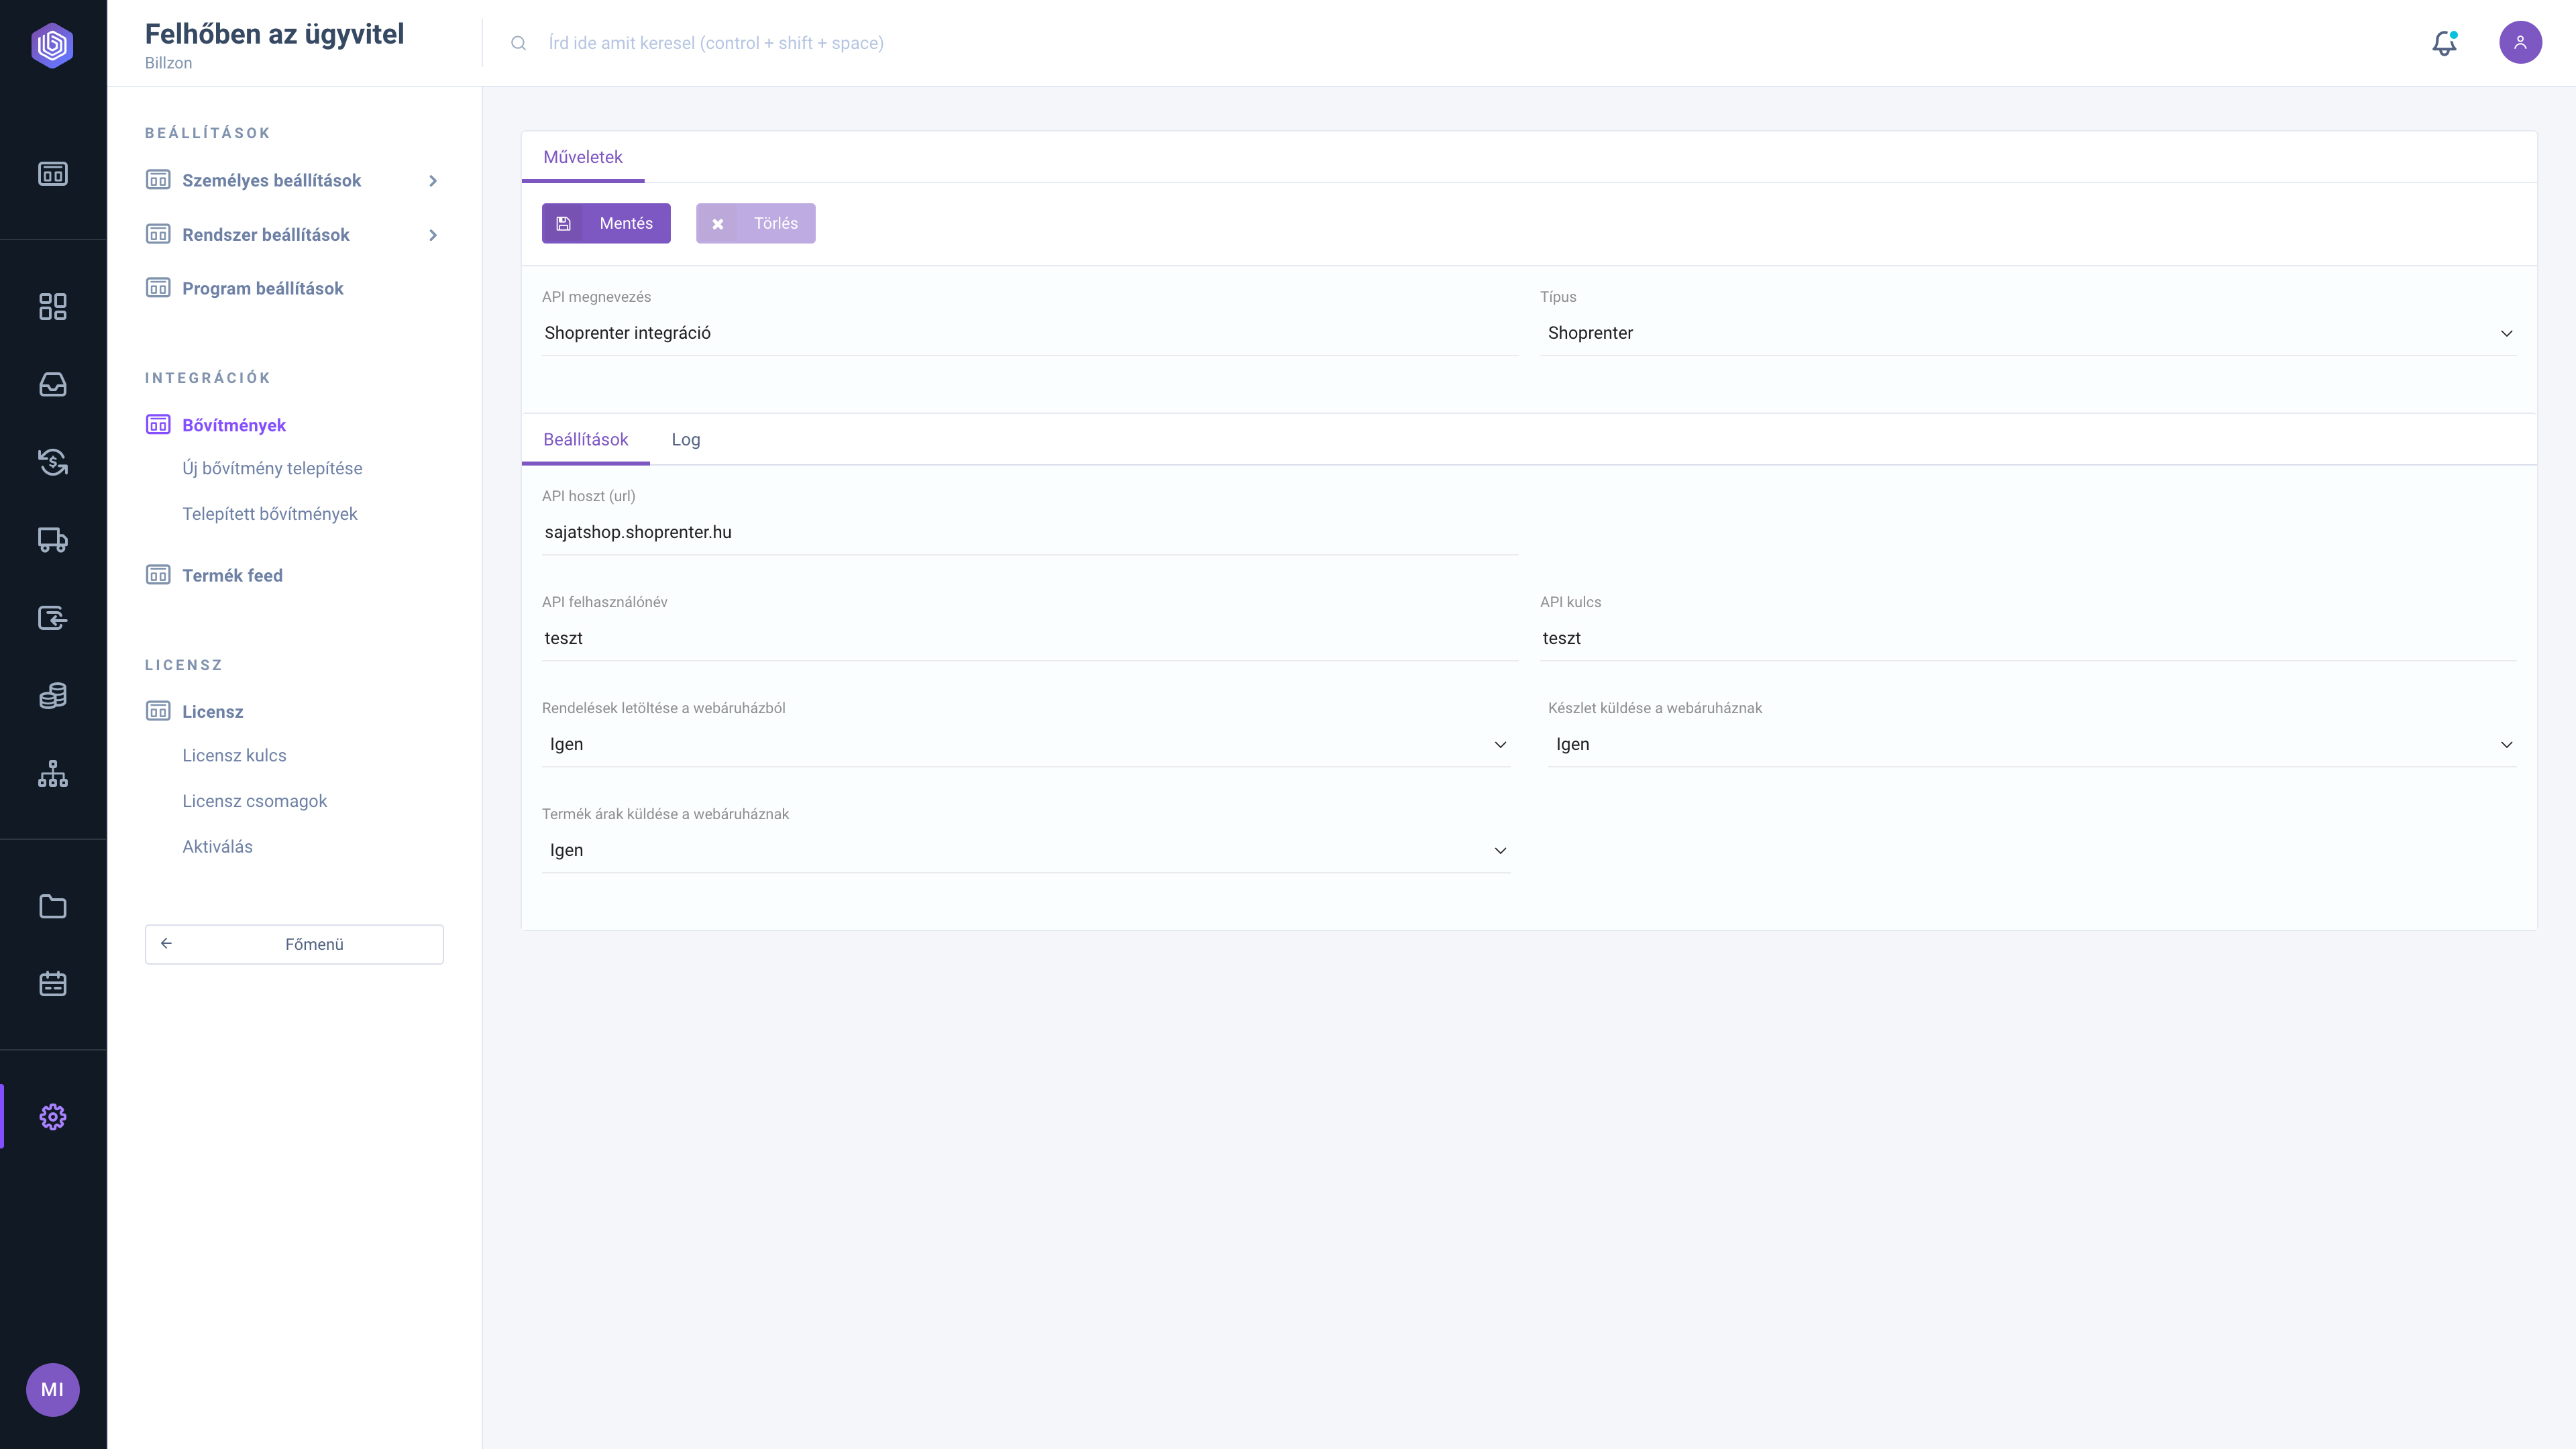This screenshot has width=2576, height=1449.
Task: Click the search magnifier icon
Action: tap(518, 43)
